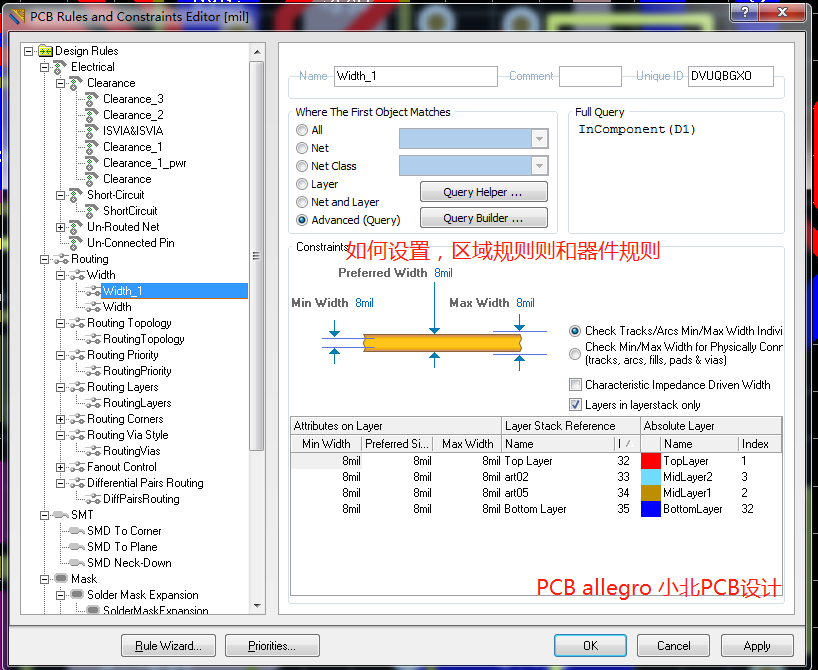Click the Max Width column header
818x670 pixels.
click(467, 444)
